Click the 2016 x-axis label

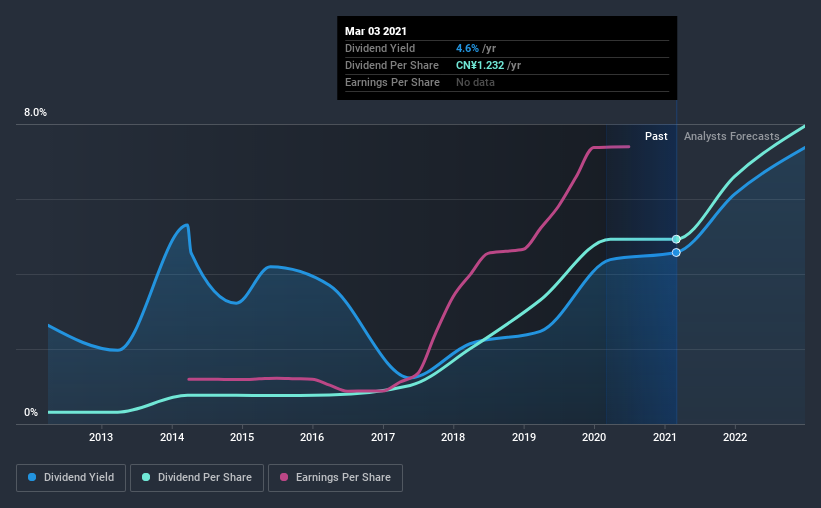[312, 437]
